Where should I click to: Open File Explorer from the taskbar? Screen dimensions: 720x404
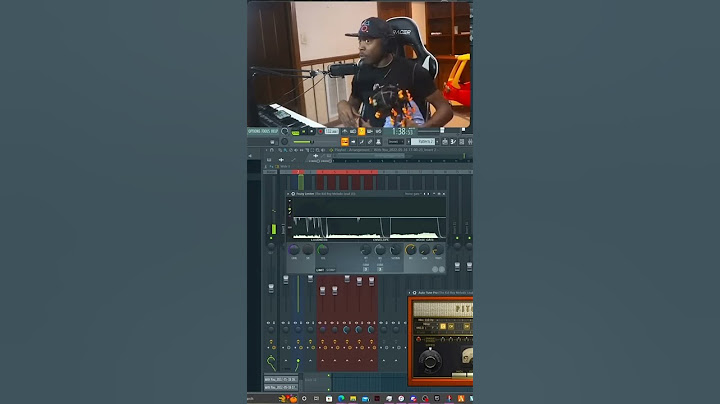(x=353, y=398)
